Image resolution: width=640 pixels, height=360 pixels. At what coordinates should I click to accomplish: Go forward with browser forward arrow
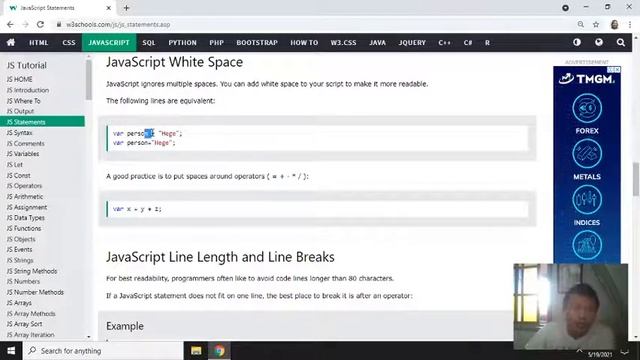point(25,24)
